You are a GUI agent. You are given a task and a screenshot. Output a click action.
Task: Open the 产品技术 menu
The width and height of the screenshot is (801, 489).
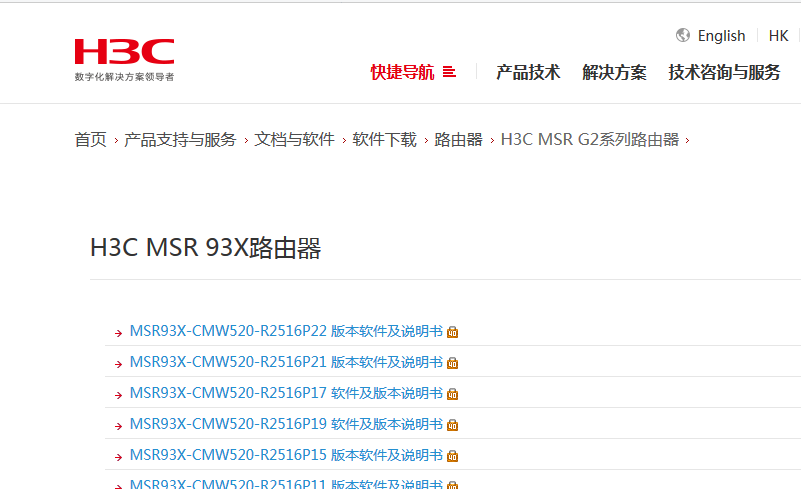tap(528, 72)
